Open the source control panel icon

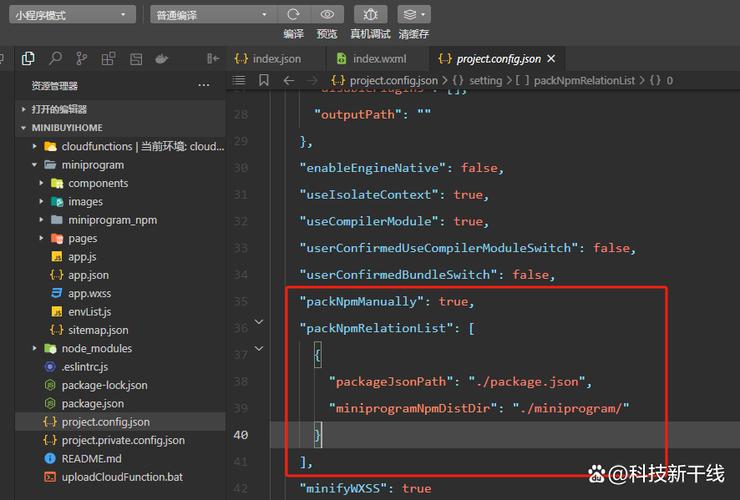point(82,59)
